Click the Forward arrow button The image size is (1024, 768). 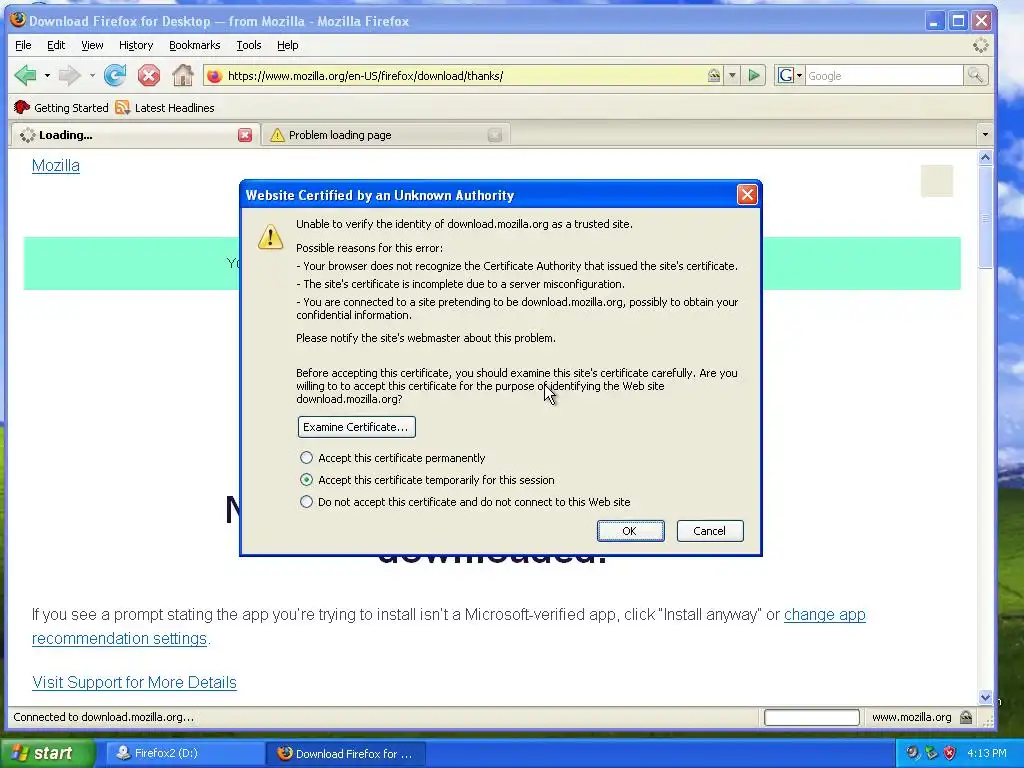tap(69, 76)
